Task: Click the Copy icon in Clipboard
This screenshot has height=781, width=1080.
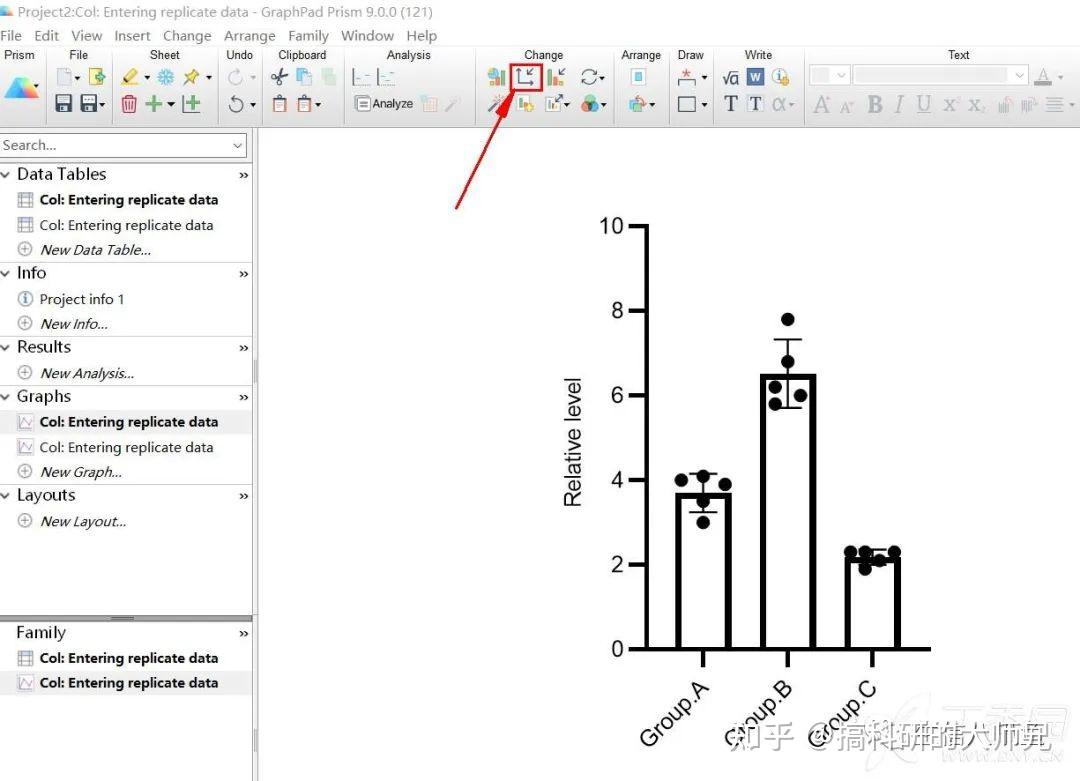Action: pos(304,77)
